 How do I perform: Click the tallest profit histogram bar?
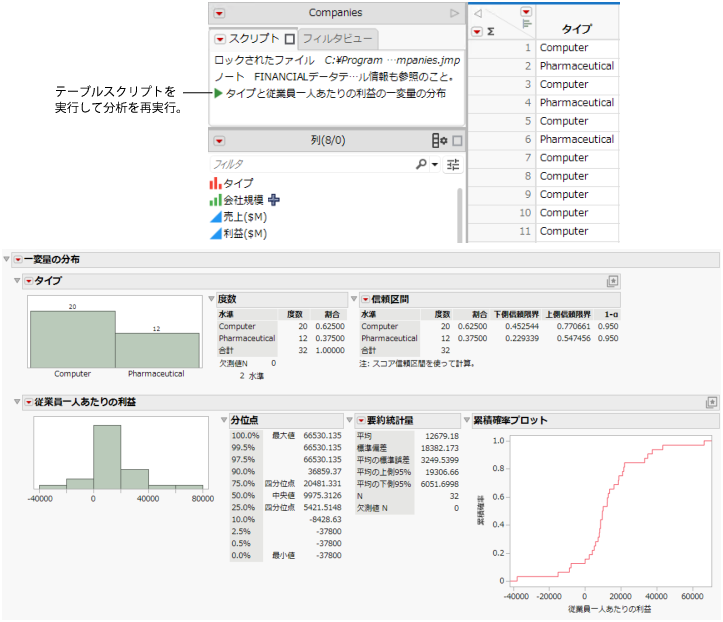(x=107, y=457)
